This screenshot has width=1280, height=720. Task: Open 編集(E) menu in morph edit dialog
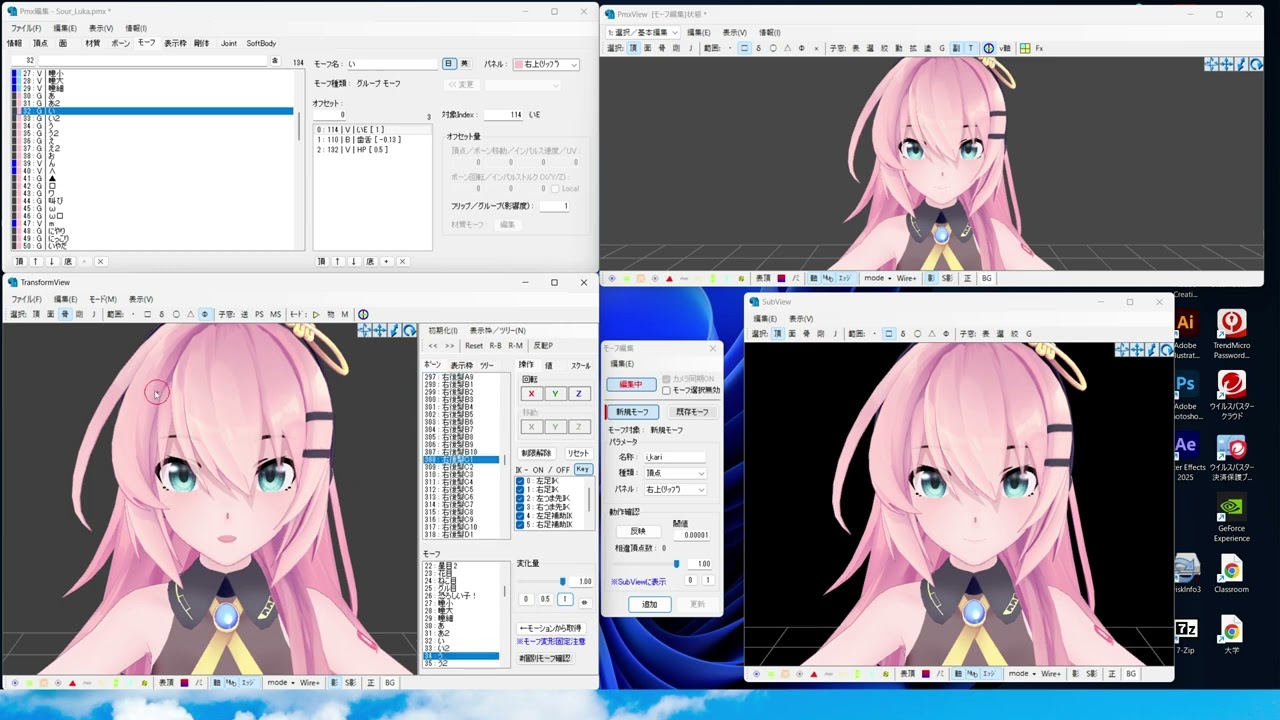(x=622, y=364)
